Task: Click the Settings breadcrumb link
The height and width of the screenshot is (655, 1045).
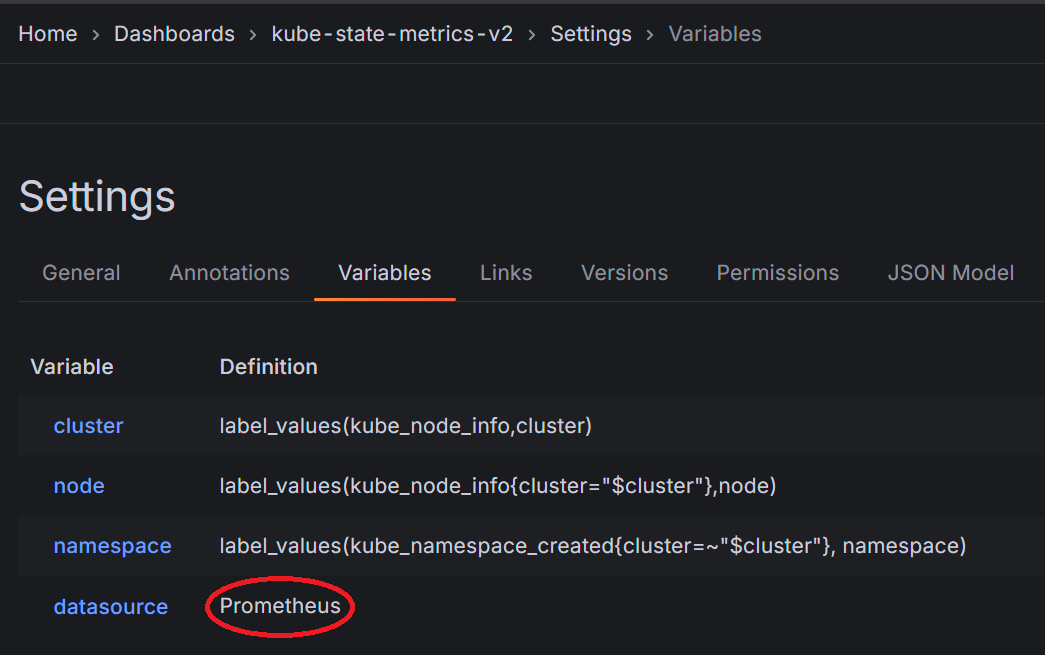Action: 590,34
